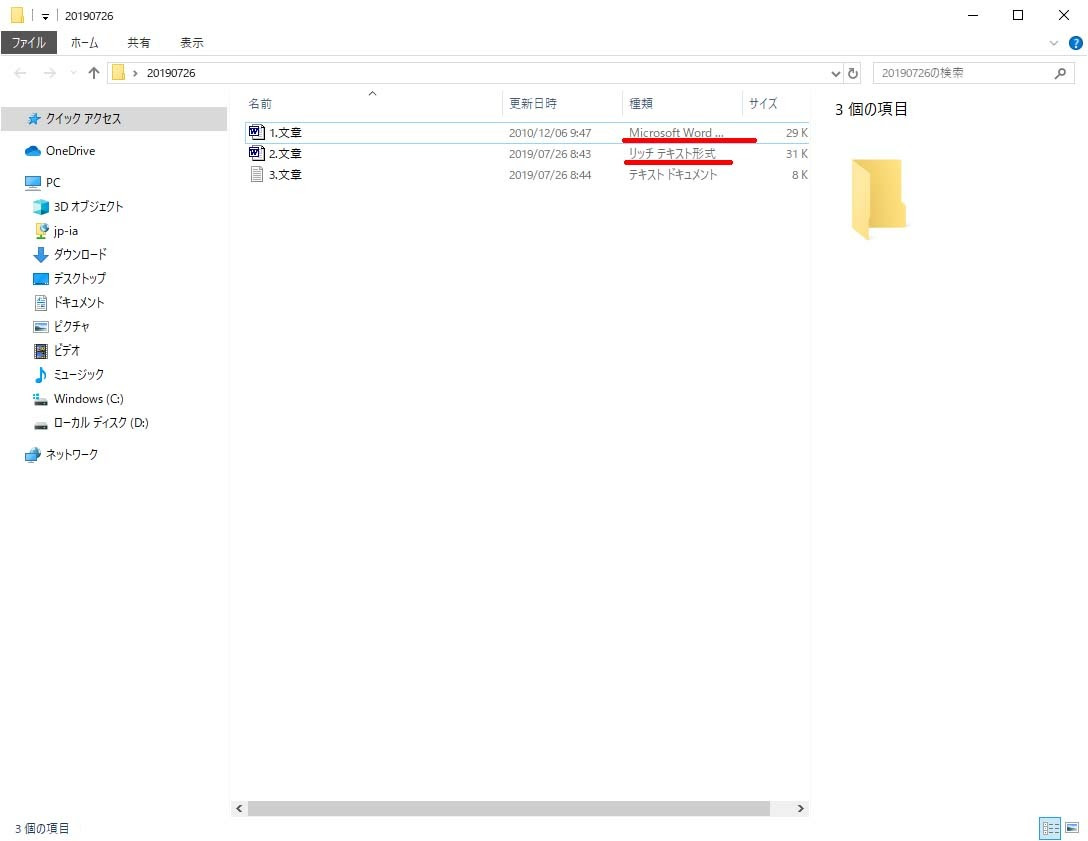This screenshot has height=841, width=1088.
Task: Sort by the サイズ column header
Action: [x=776, y=103]
